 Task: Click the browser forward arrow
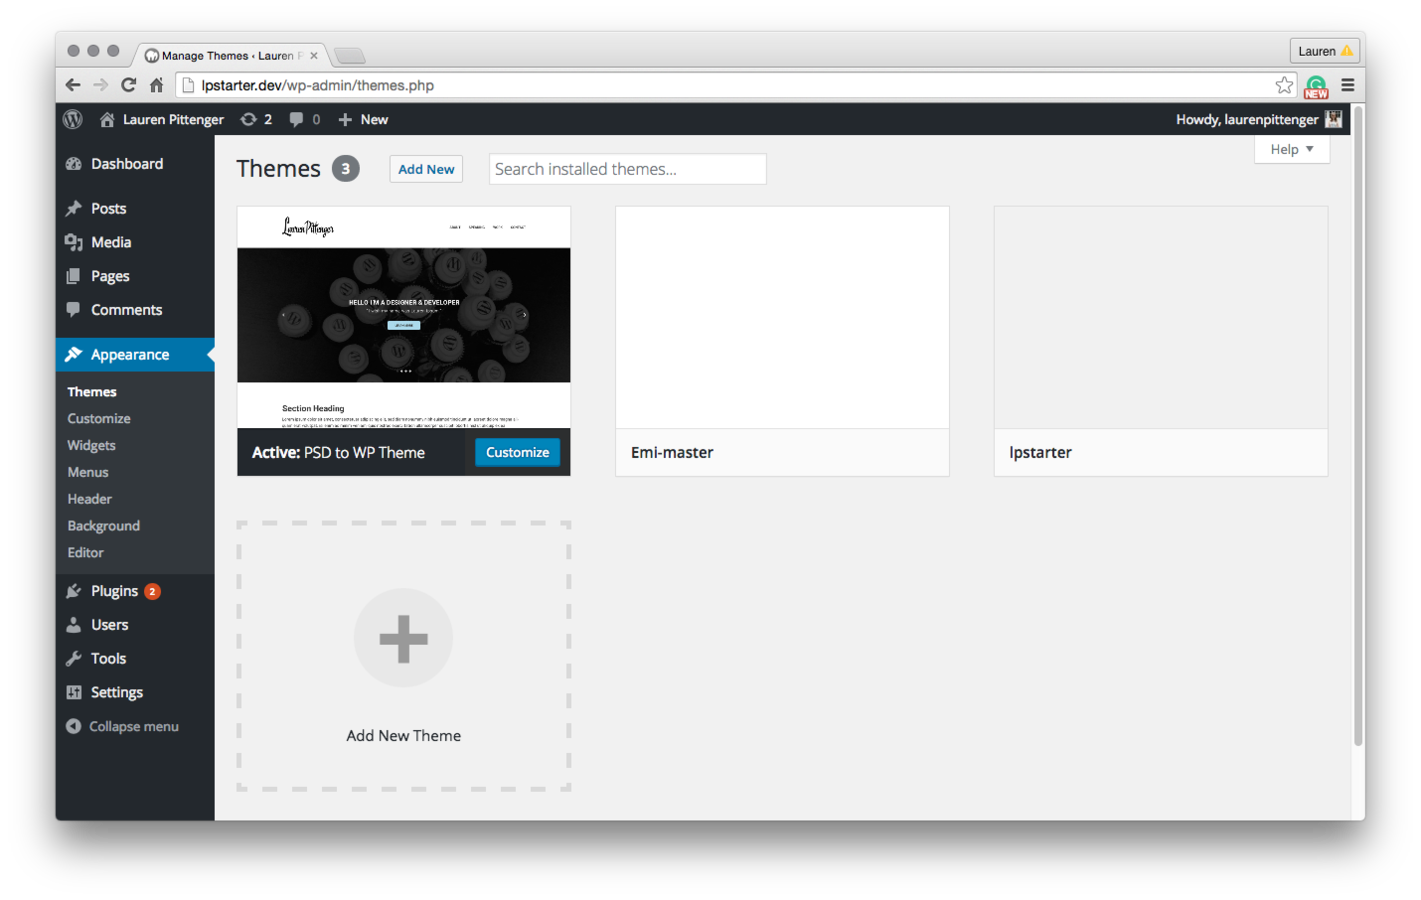[101, 85]
